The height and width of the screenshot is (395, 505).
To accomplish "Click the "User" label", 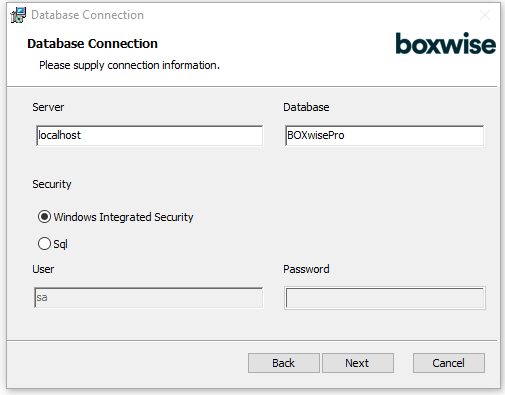I will 43,269.
